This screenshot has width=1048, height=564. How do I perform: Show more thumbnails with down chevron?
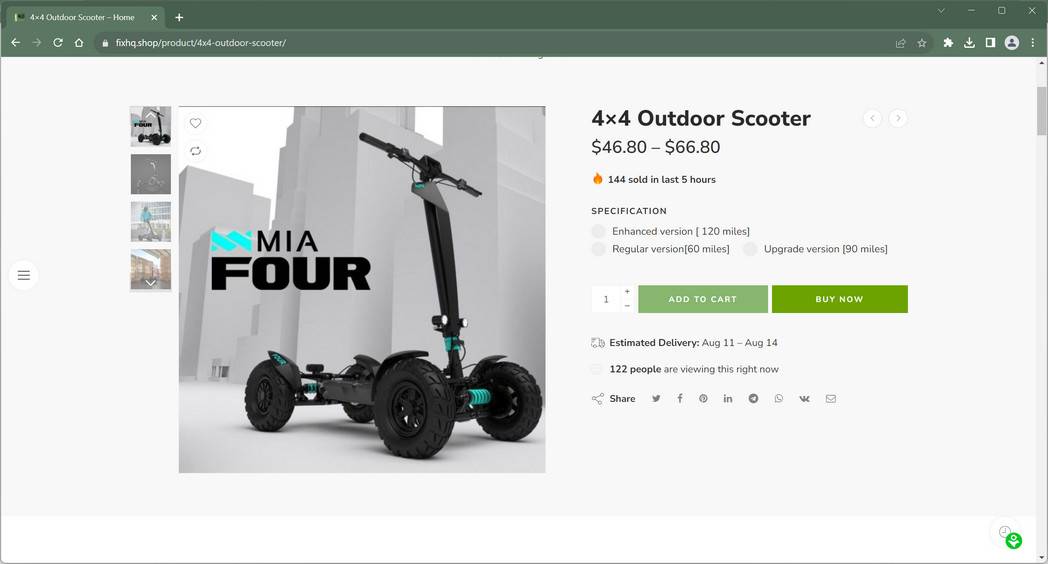coord(150,283)
